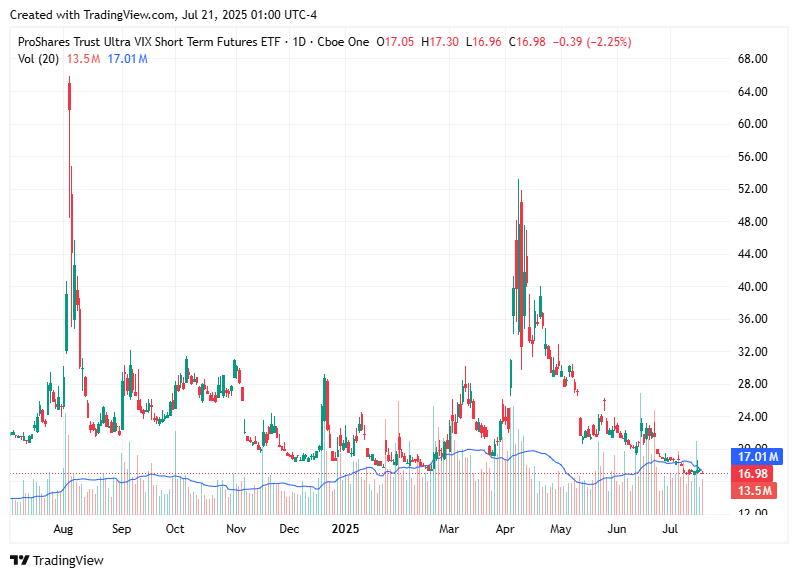This screenshot has width=798, height=578.
Task: Click the low value L16.96
Action: [x=483, y=42]
